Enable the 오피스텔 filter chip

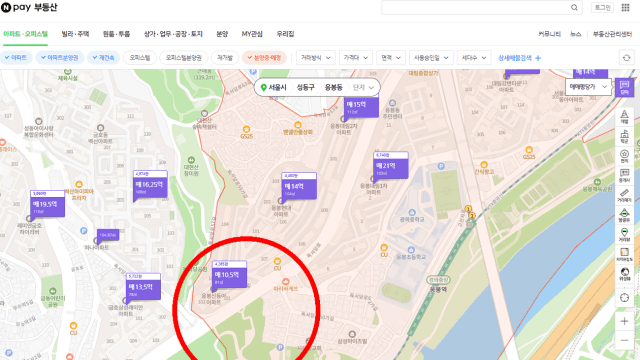pyautogui.click(x=140, y=58)
